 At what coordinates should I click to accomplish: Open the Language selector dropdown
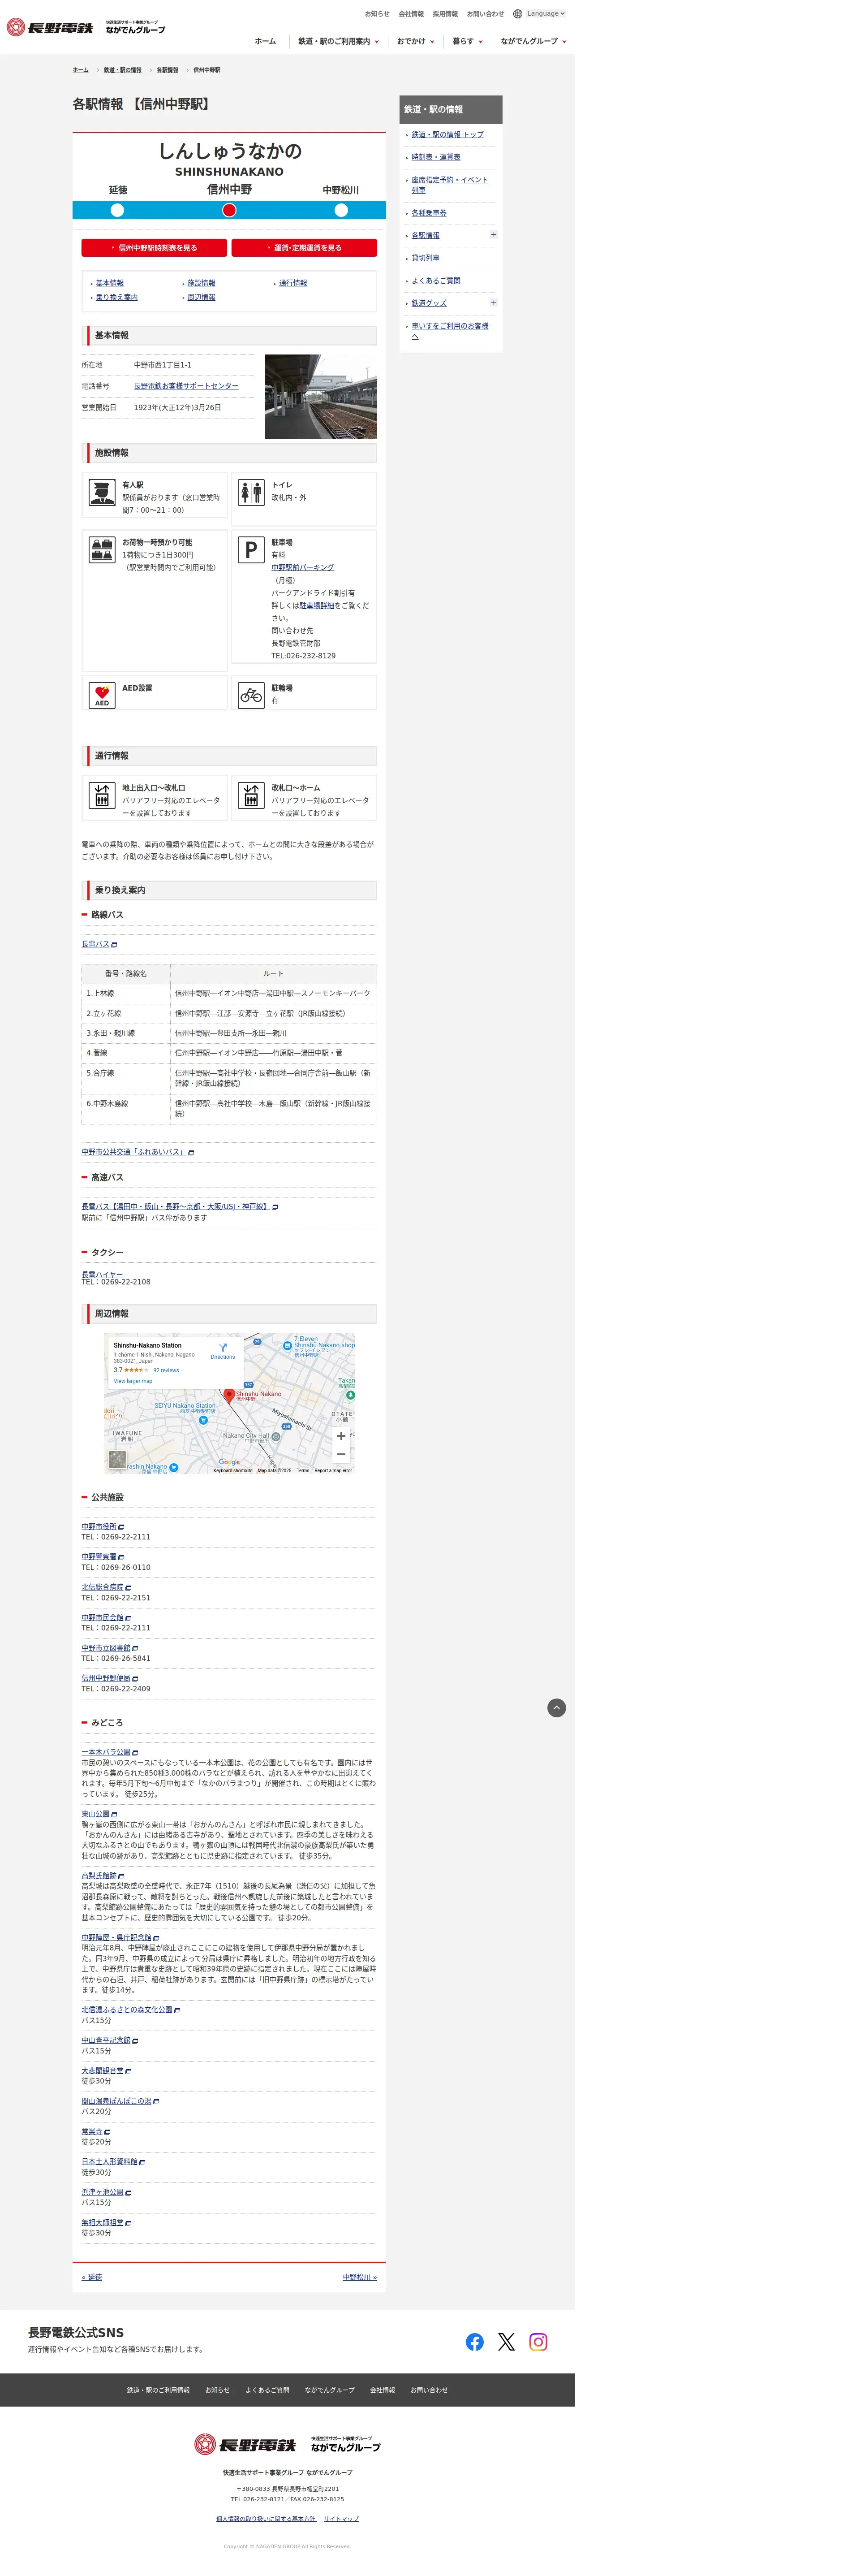(545, 14)
